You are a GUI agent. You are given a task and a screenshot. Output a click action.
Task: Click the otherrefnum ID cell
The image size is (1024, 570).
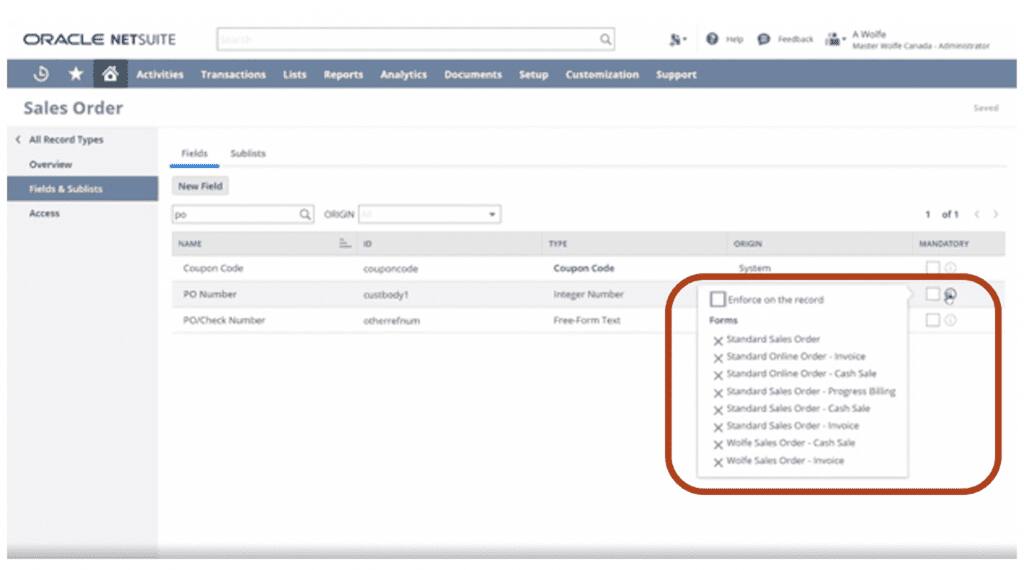pos(391,321)
